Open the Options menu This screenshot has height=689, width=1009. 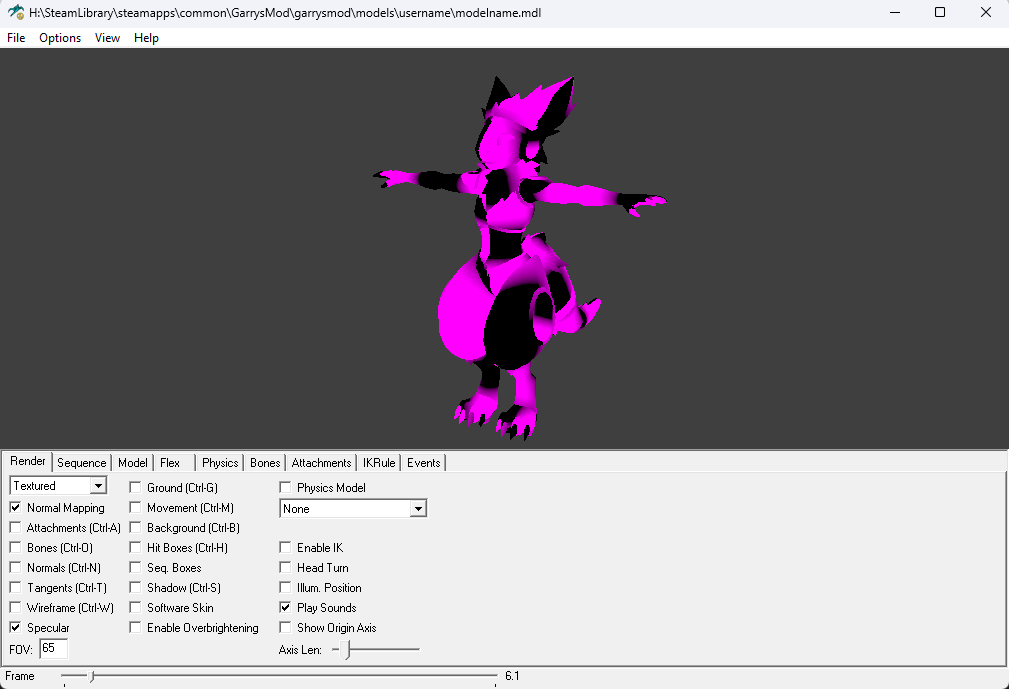click(x=60, y=38)
